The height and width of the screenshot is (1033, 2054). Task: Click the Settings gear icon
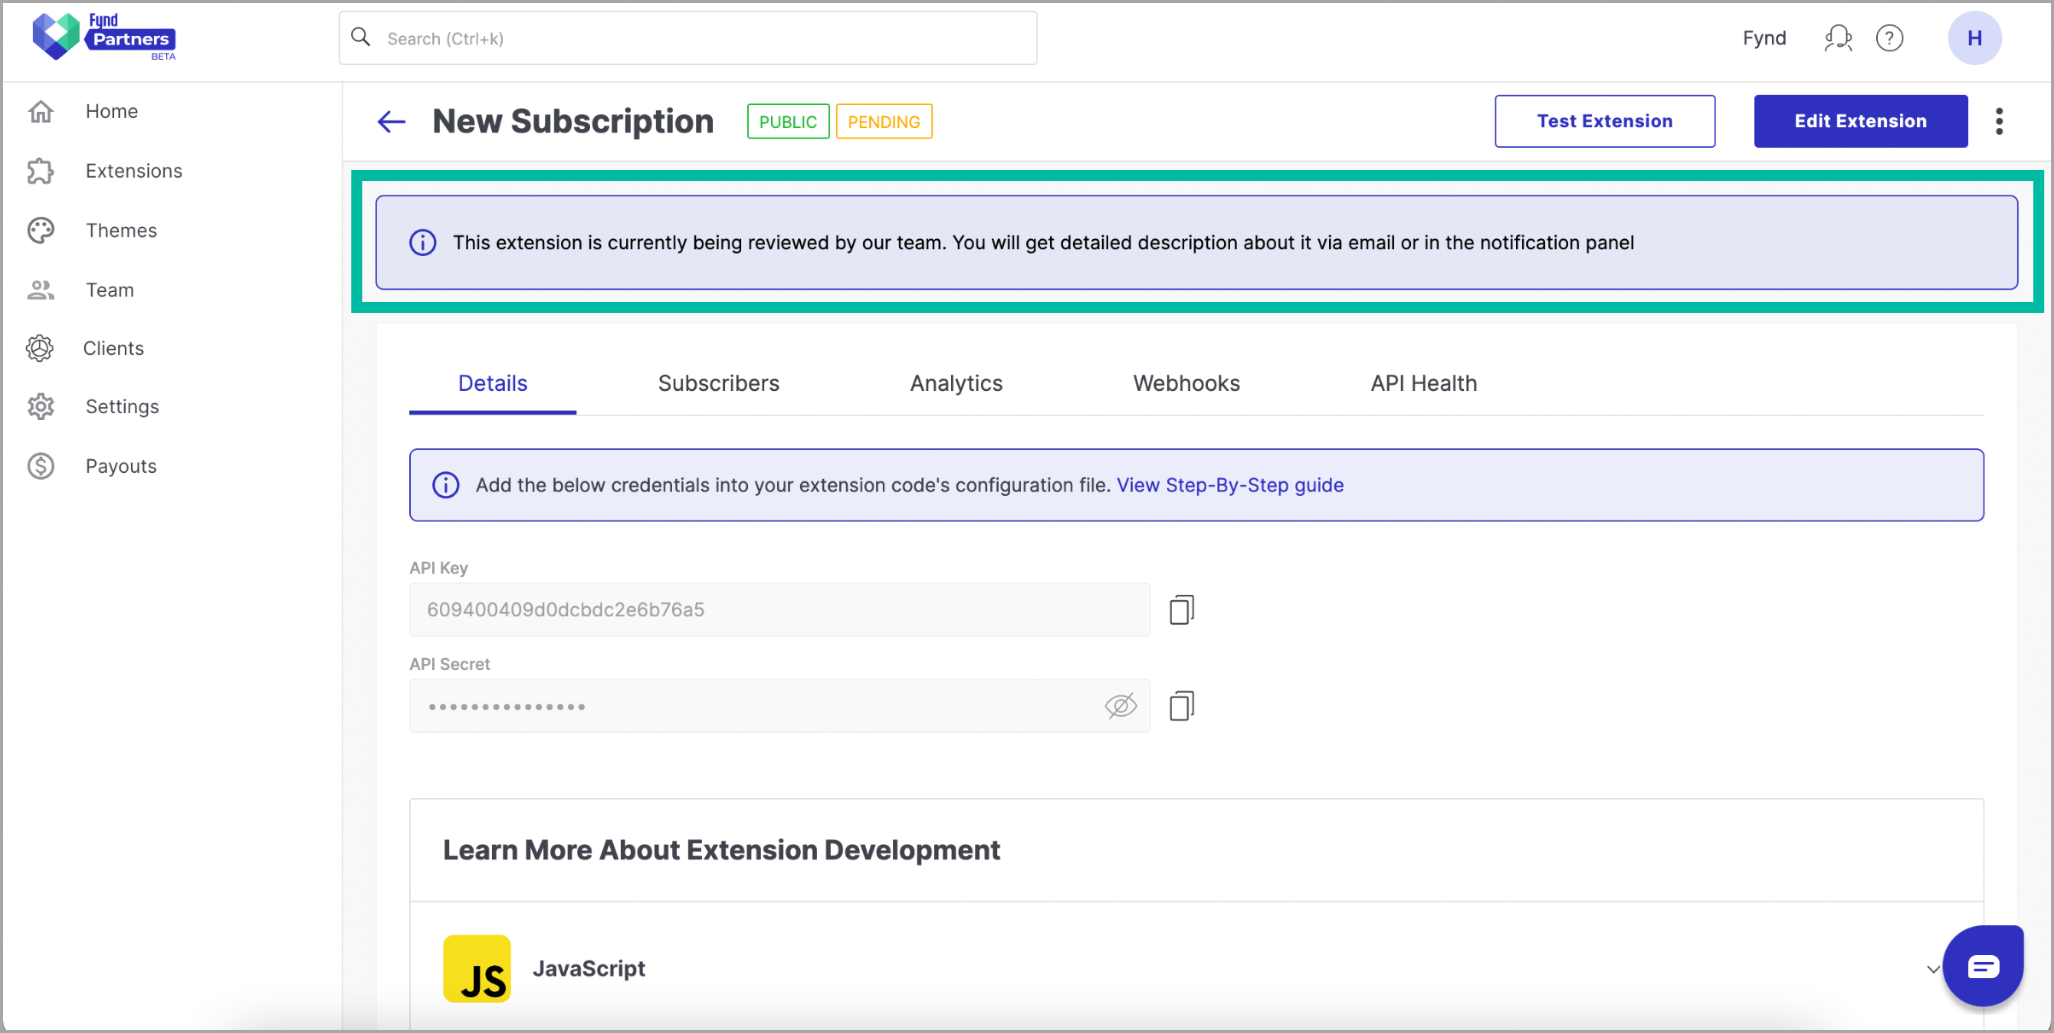click(41, 407)
